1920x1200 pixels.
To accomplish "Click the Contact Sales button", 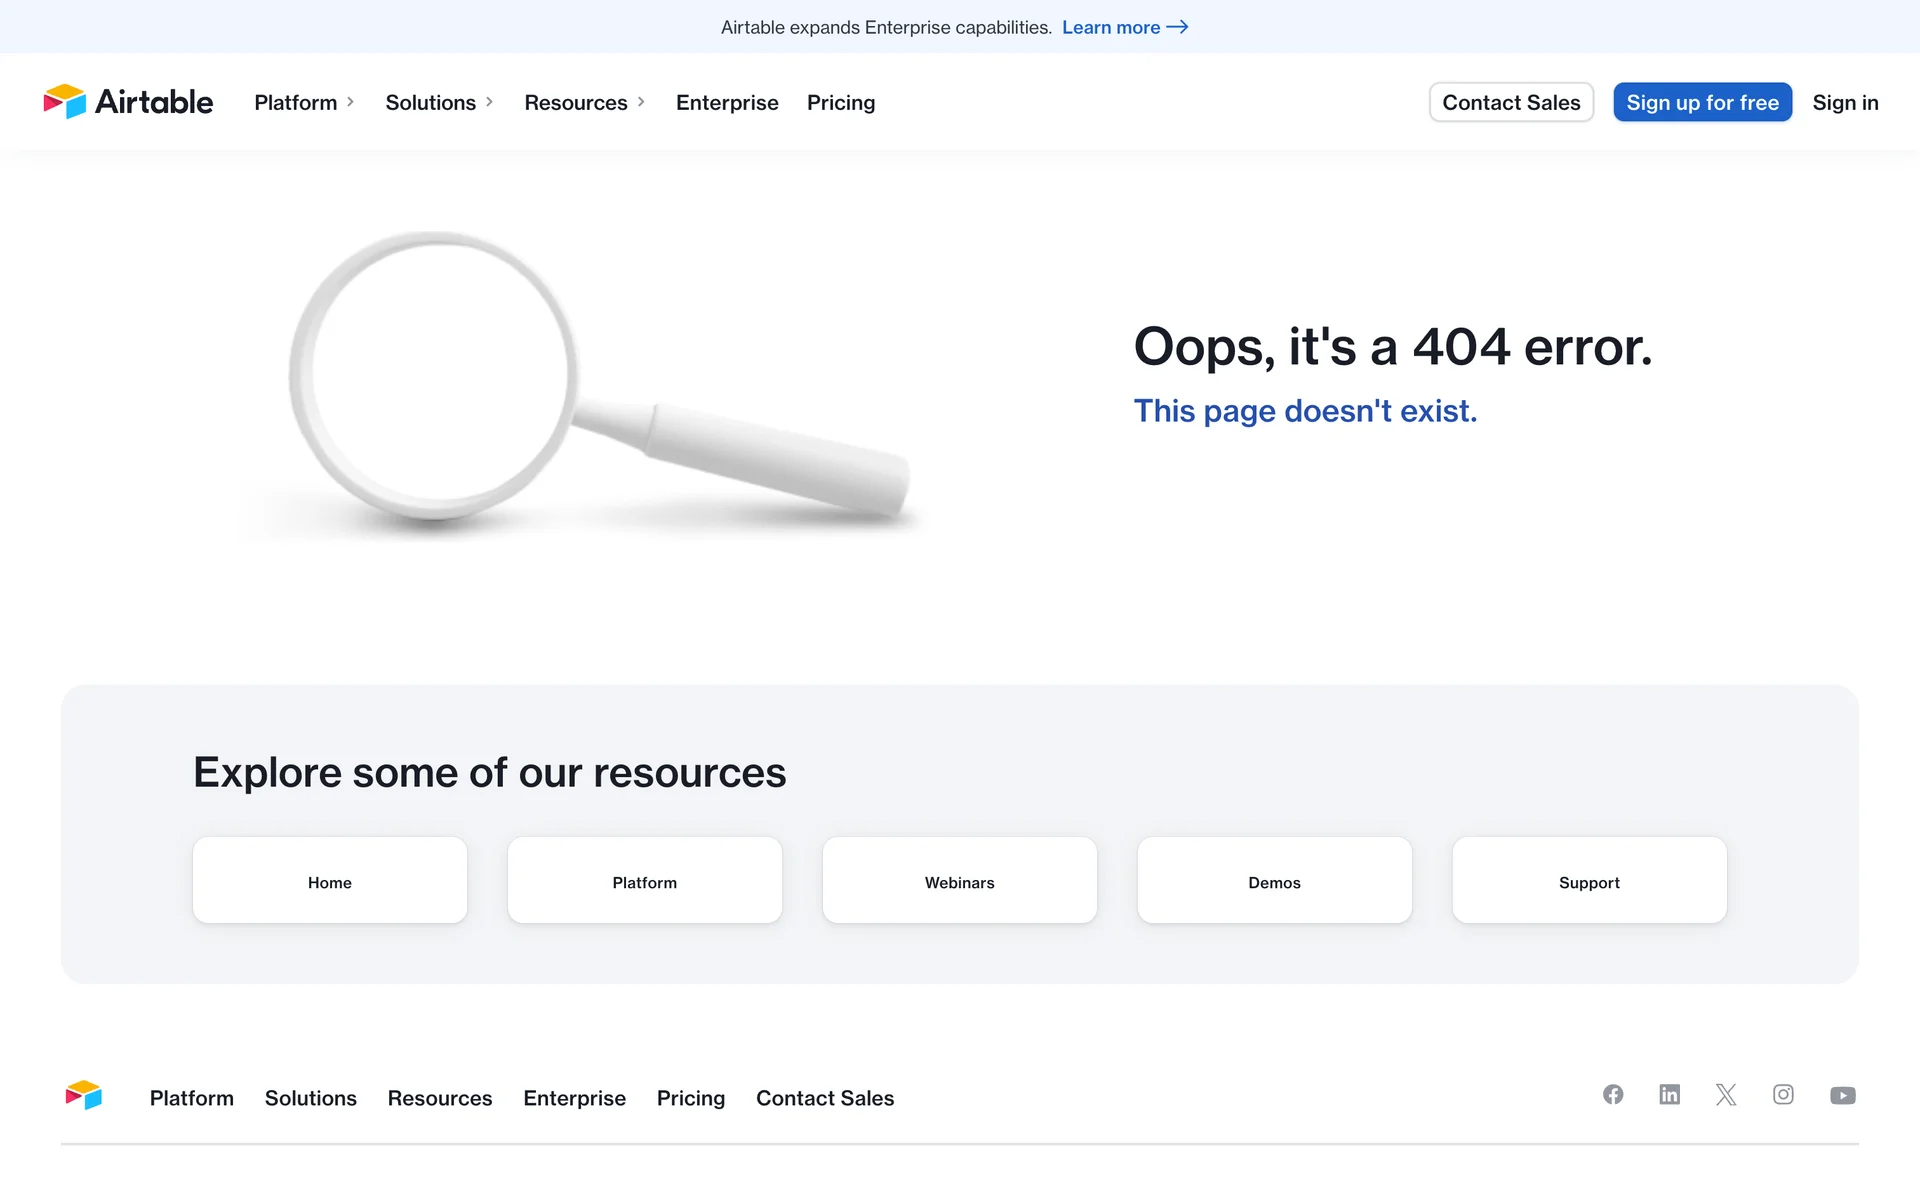I will click(x=1511, y=103).
